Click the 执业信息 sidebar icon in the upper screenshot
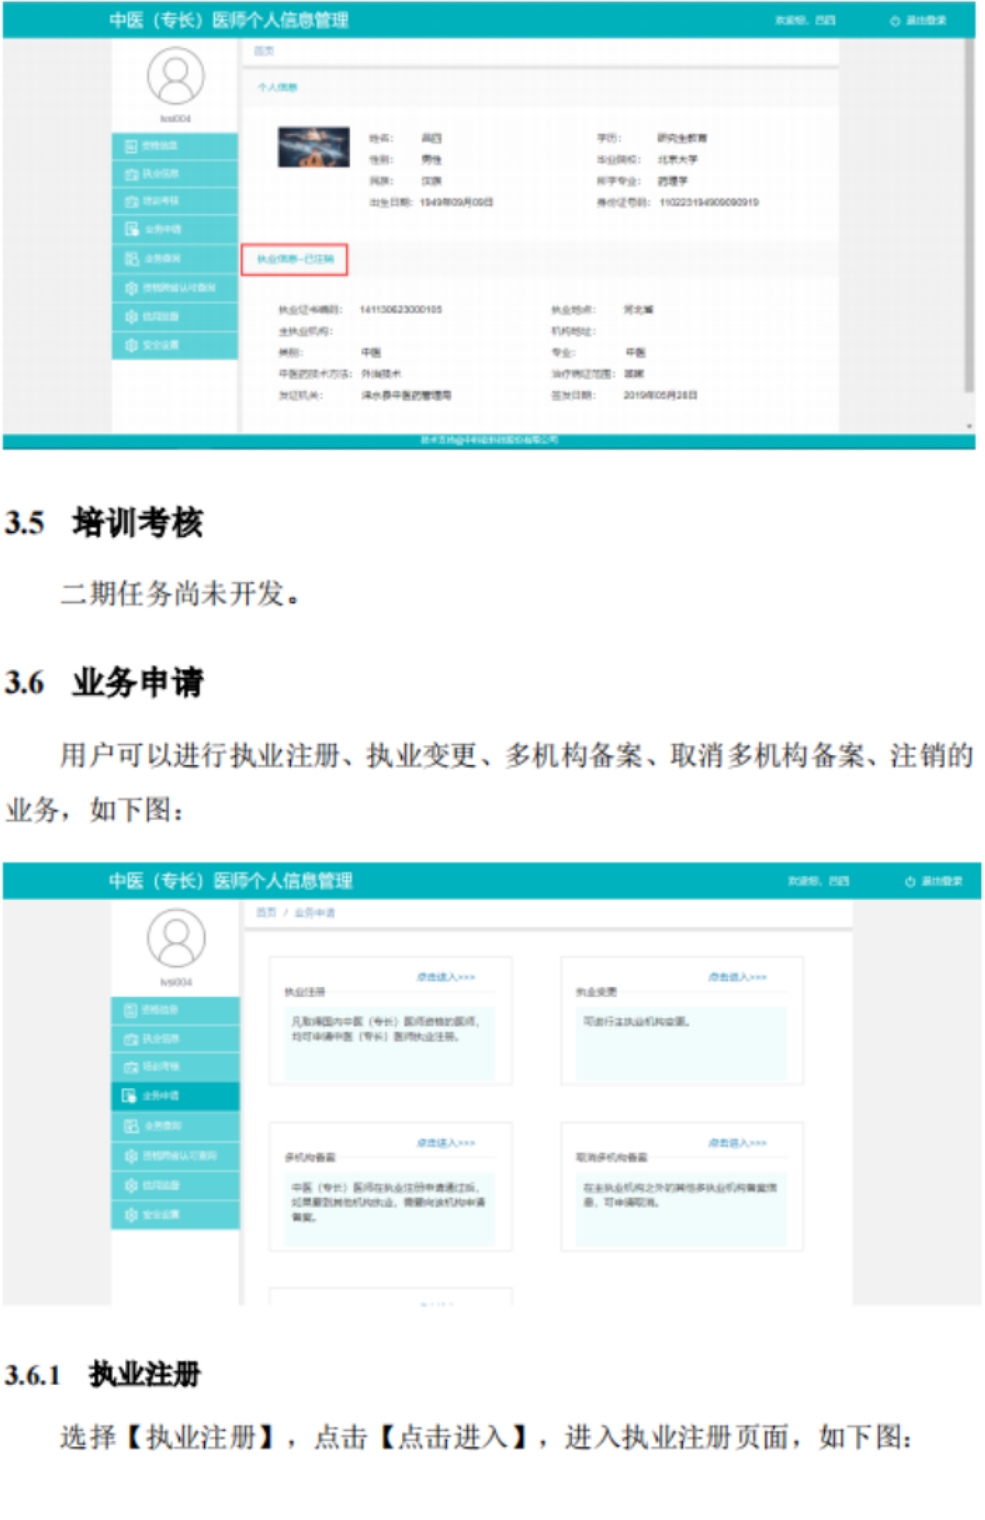This screenshot has height=1520, width=985. click(131, 174)
